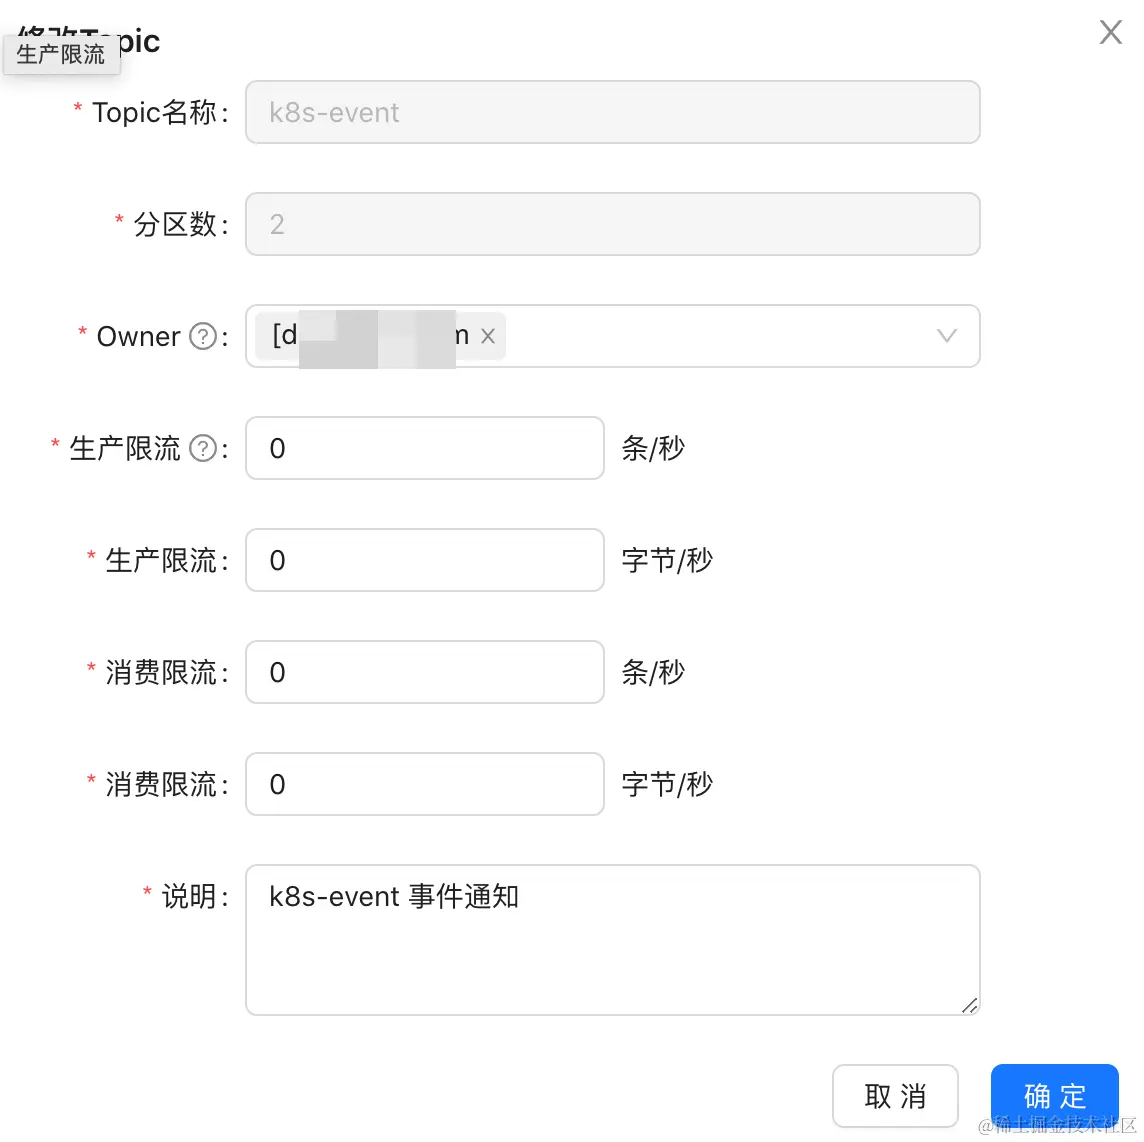Expand the Owner dropdown arrow
Screen dimensions: 1144x1142
click(x=946, y=336)
